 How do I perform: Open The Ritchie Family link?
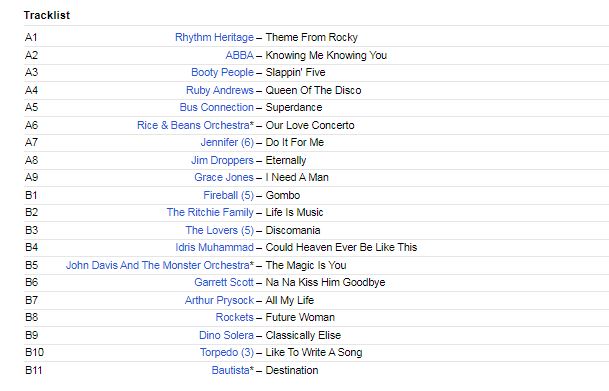click(210, 212)
